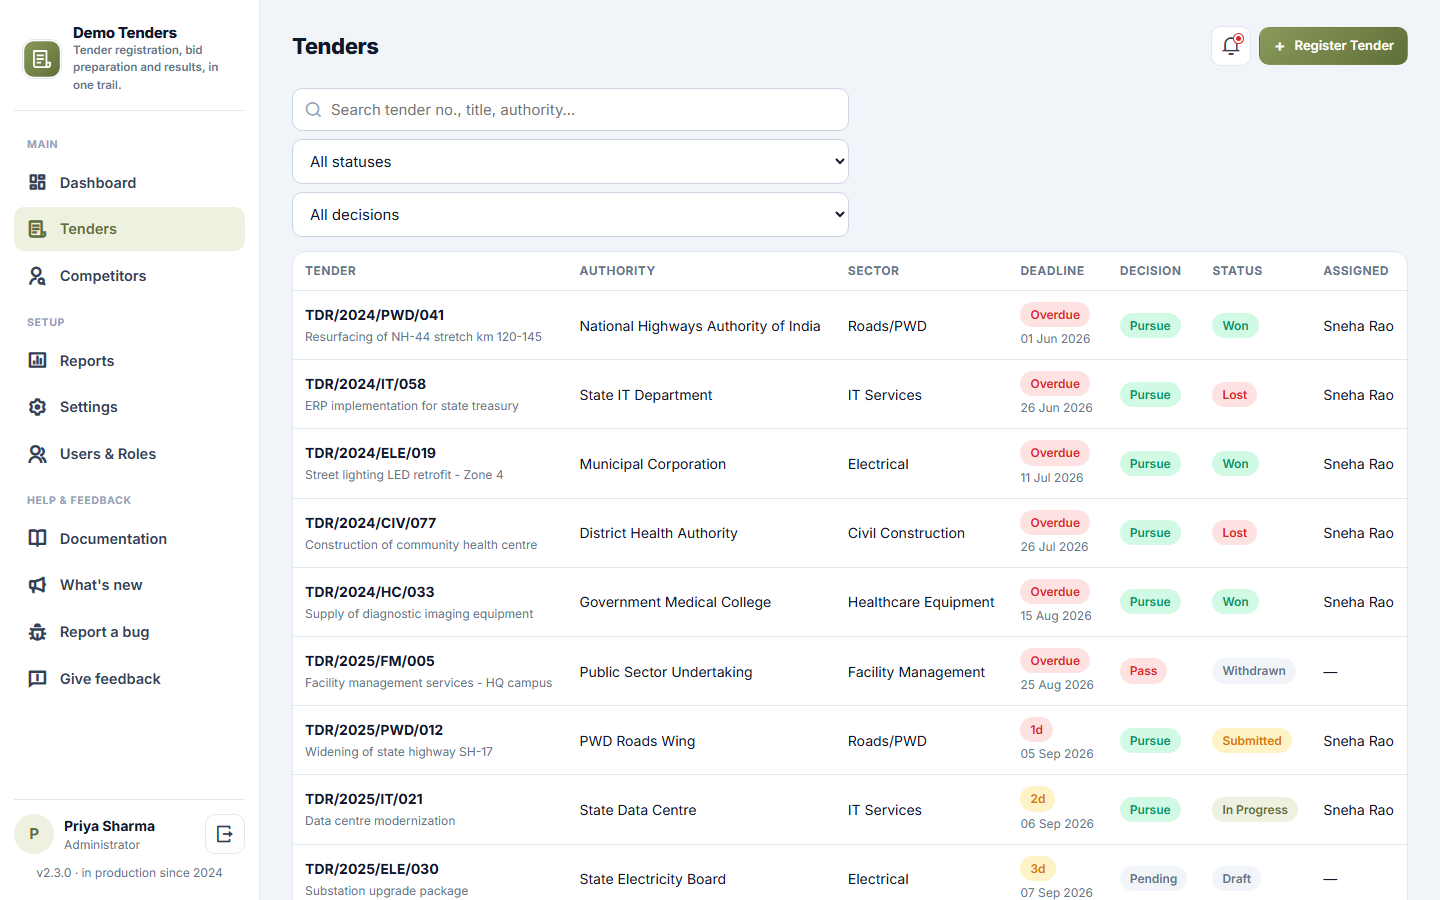Click the Demo Tenders logo icon
Viewport: 1440px width, 900px height.
42,59
